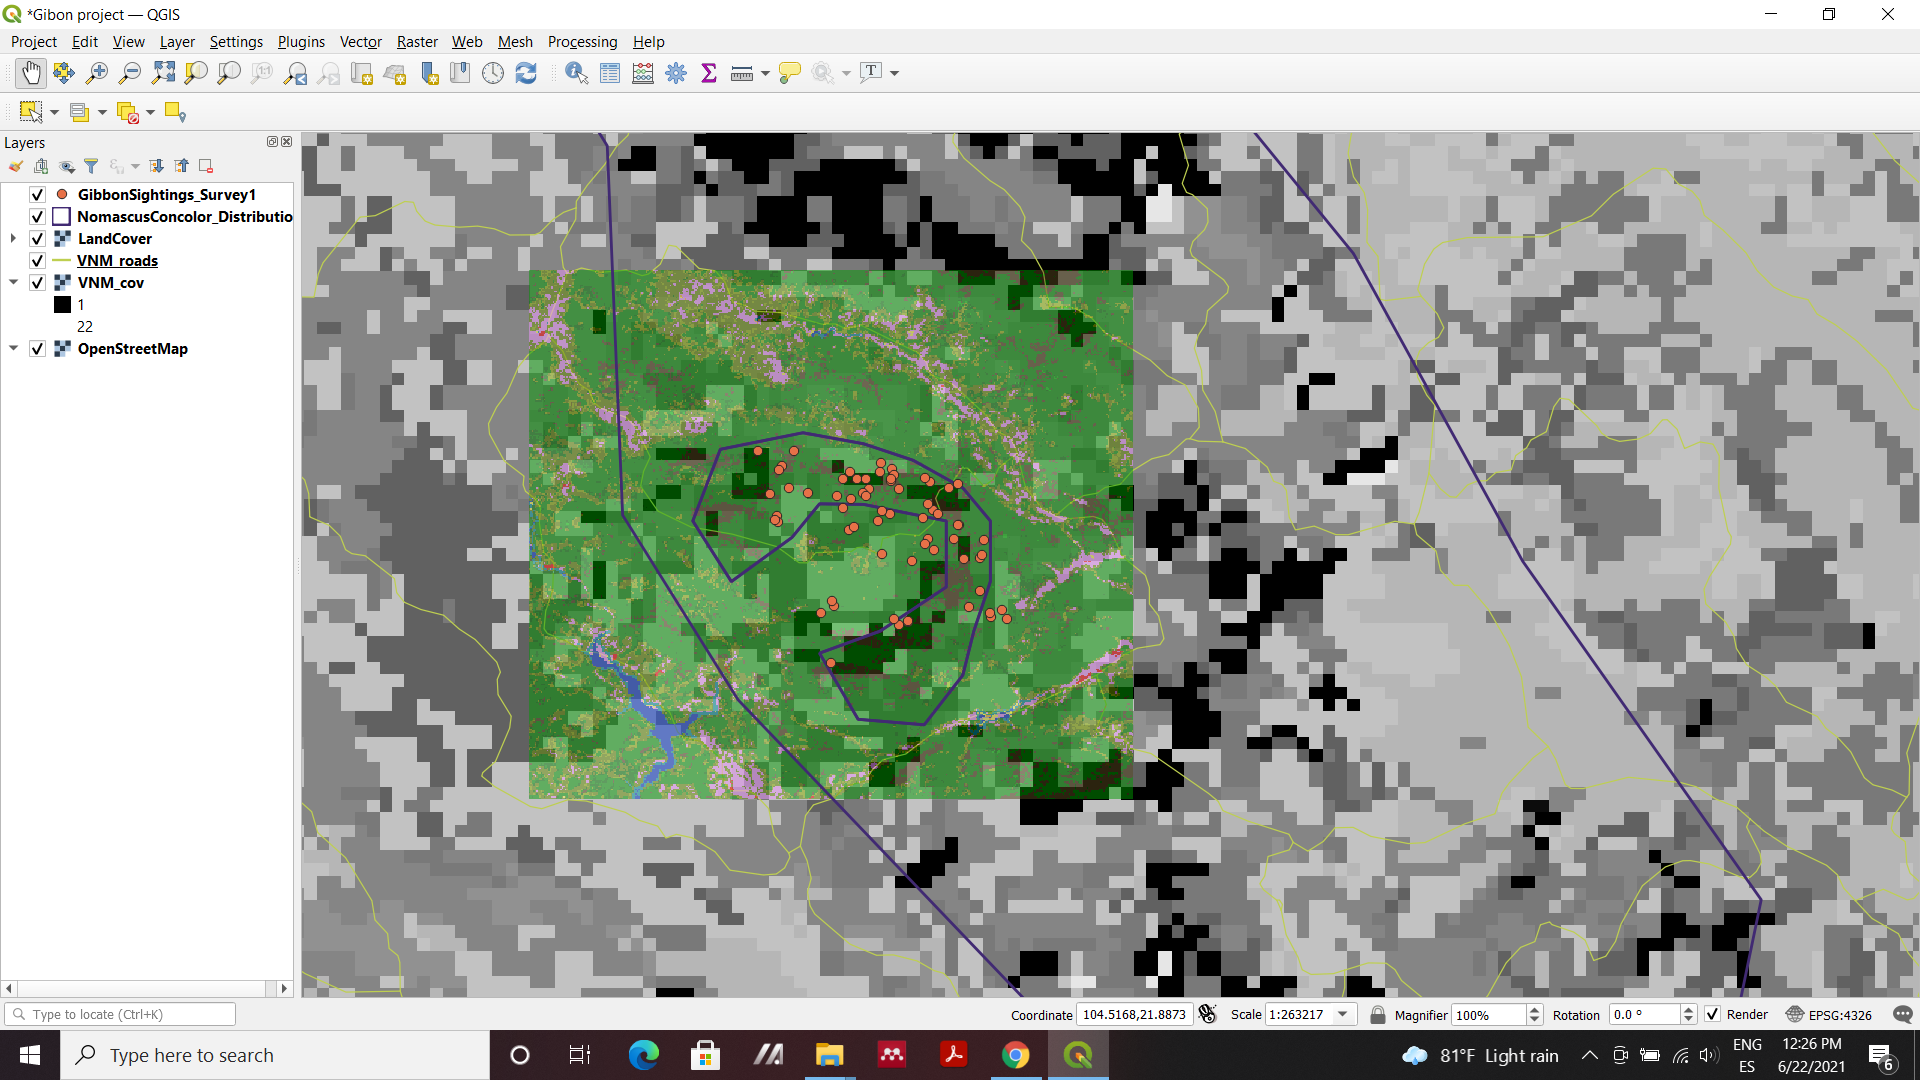Open the Statistical Summary sigma icon

click(x=709, y=73)
